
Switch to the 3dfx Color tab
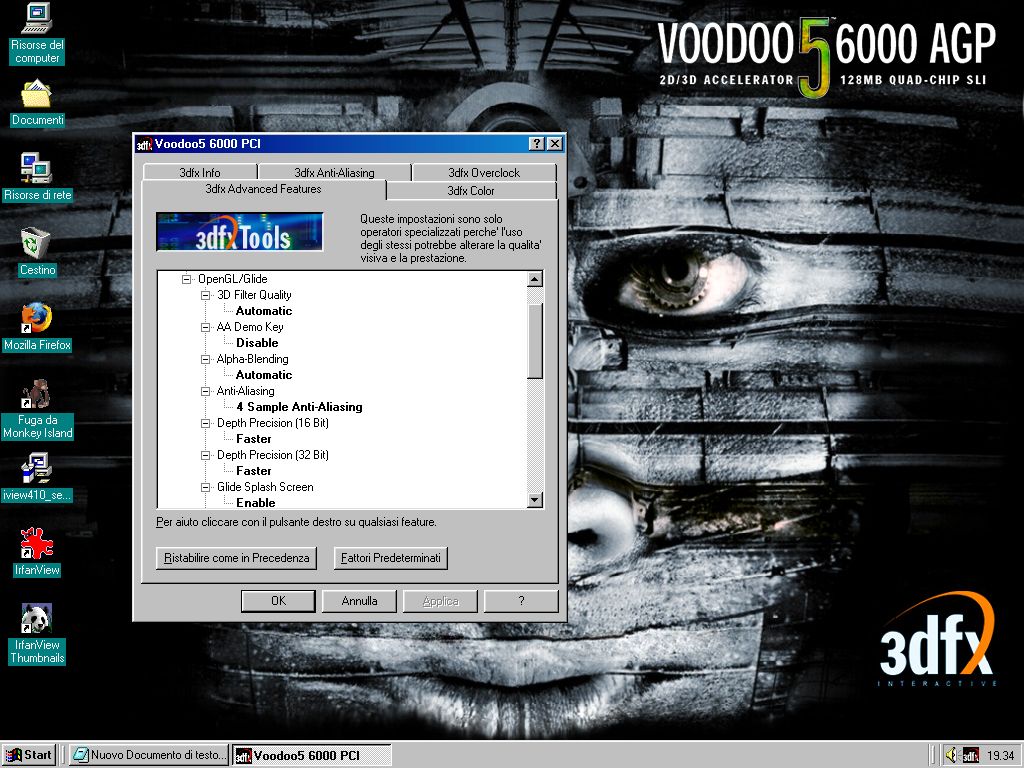coord(471,191)
